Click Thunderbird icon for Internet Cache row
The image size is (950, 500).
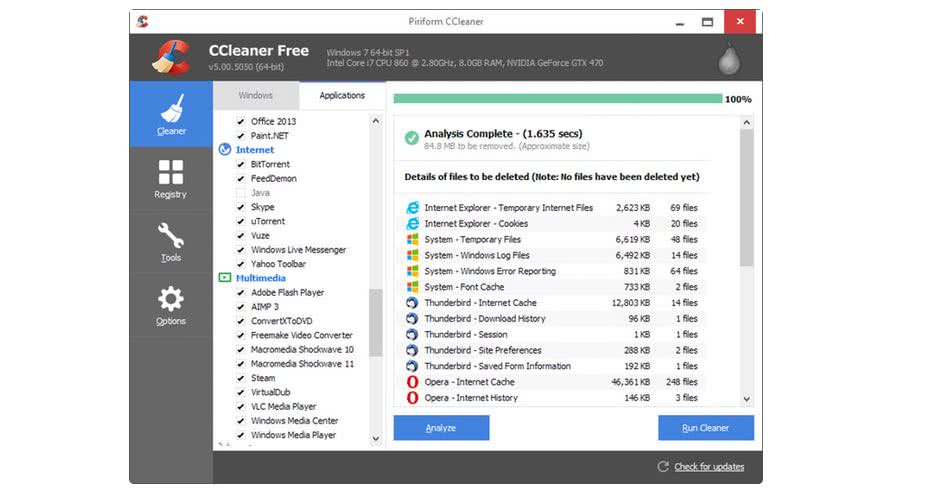point(412,302)
